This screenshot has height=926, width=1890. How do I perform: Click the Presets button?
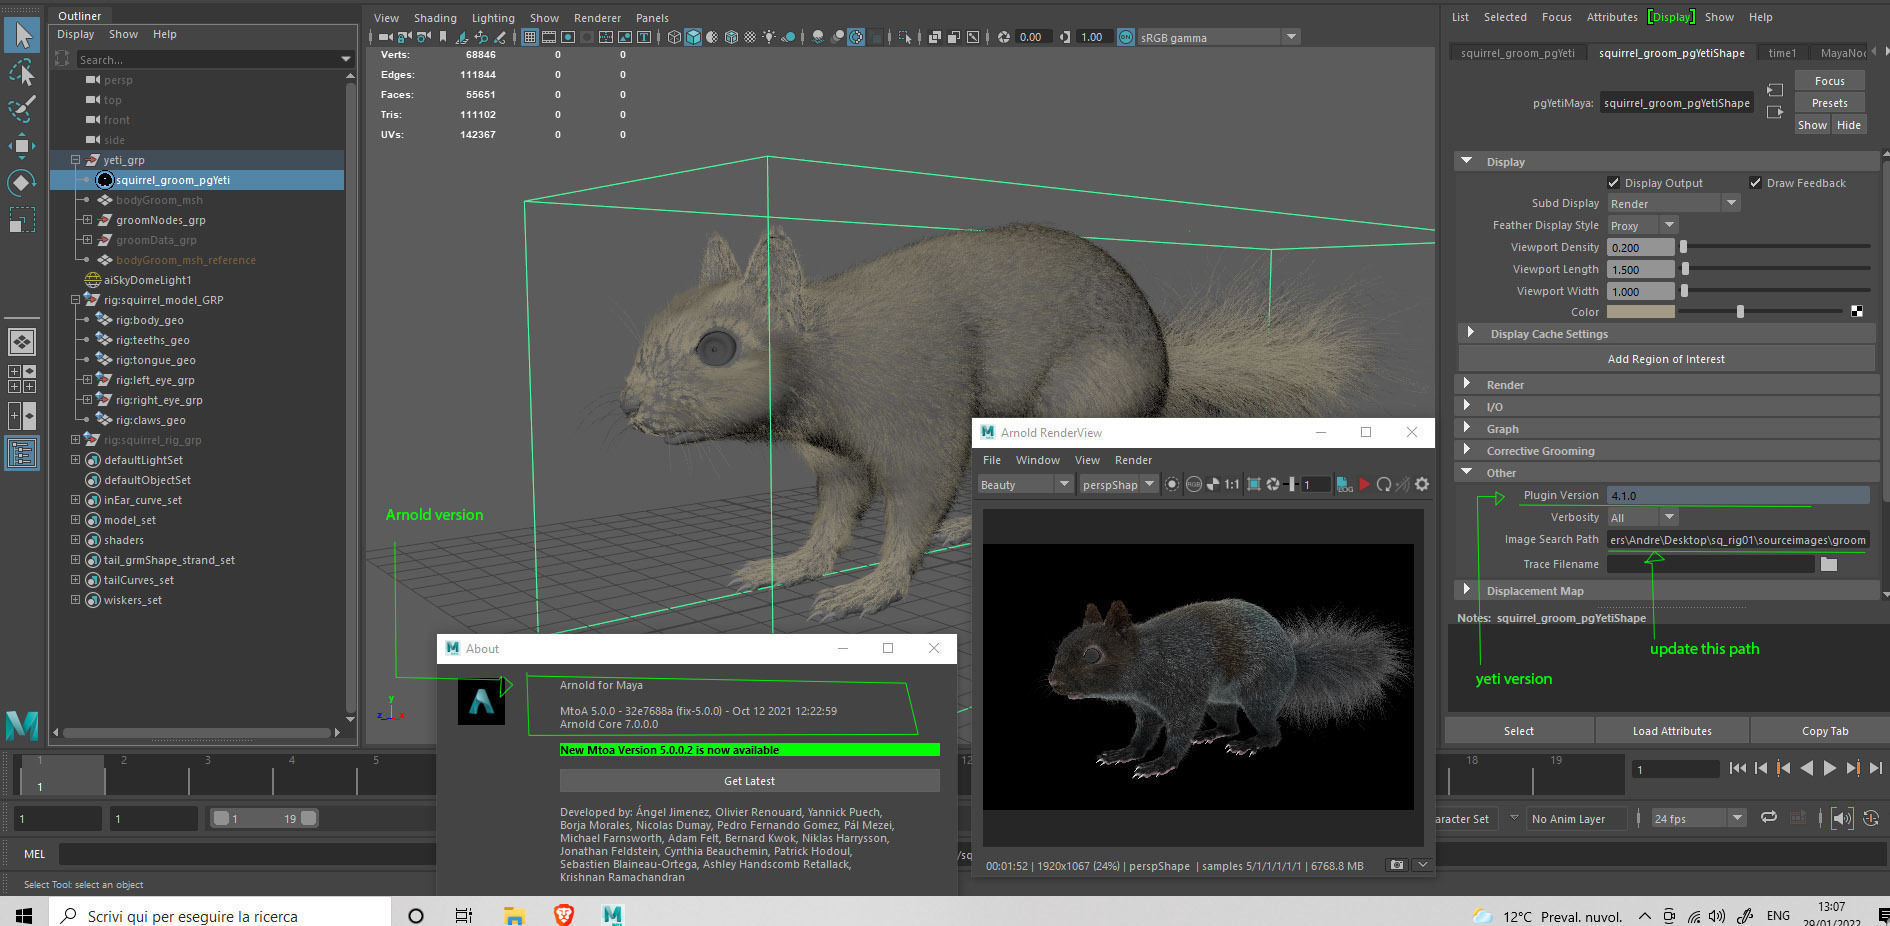(x=1829, y=103)
